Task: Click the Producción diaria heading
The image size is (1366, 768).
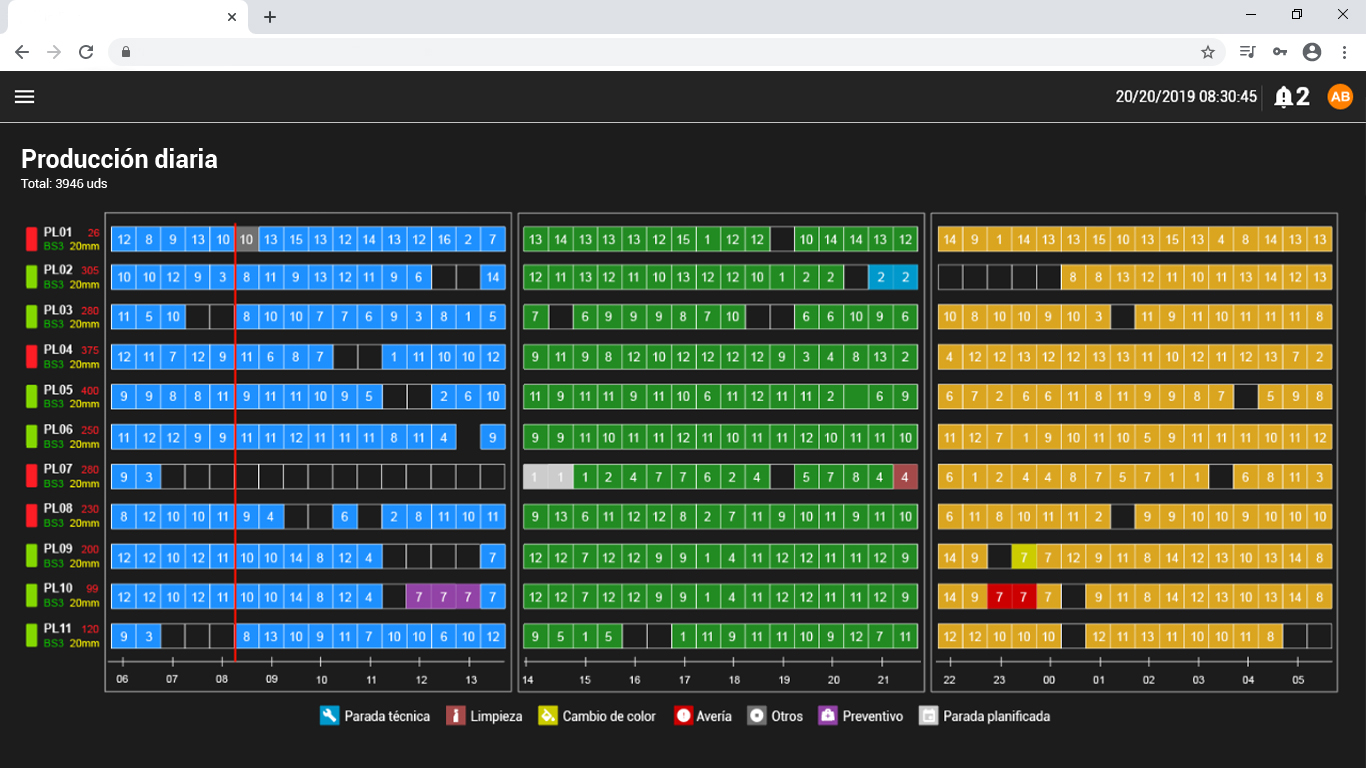Action: [119, 159]
